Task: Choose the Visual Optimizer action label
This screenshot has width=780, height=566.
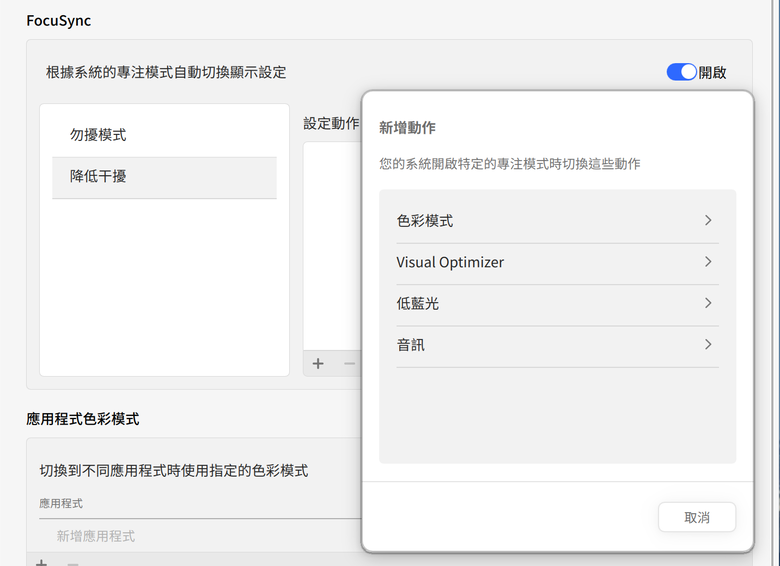Action: pos(450,262)
